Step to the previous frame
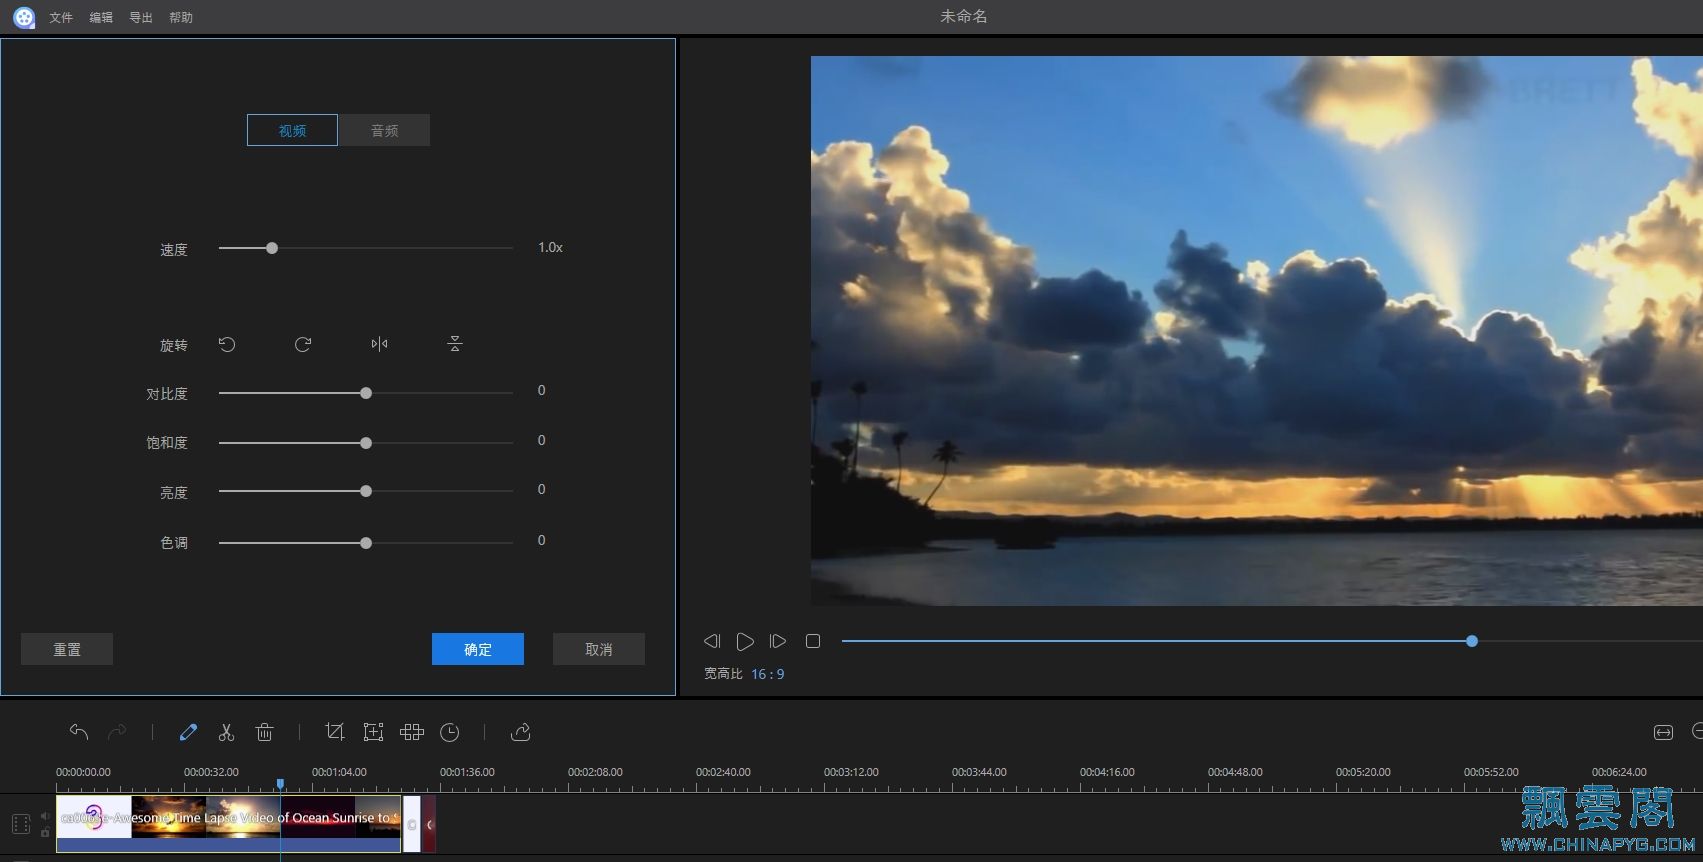The image size is (1703, 862). (x=712, y=641)
